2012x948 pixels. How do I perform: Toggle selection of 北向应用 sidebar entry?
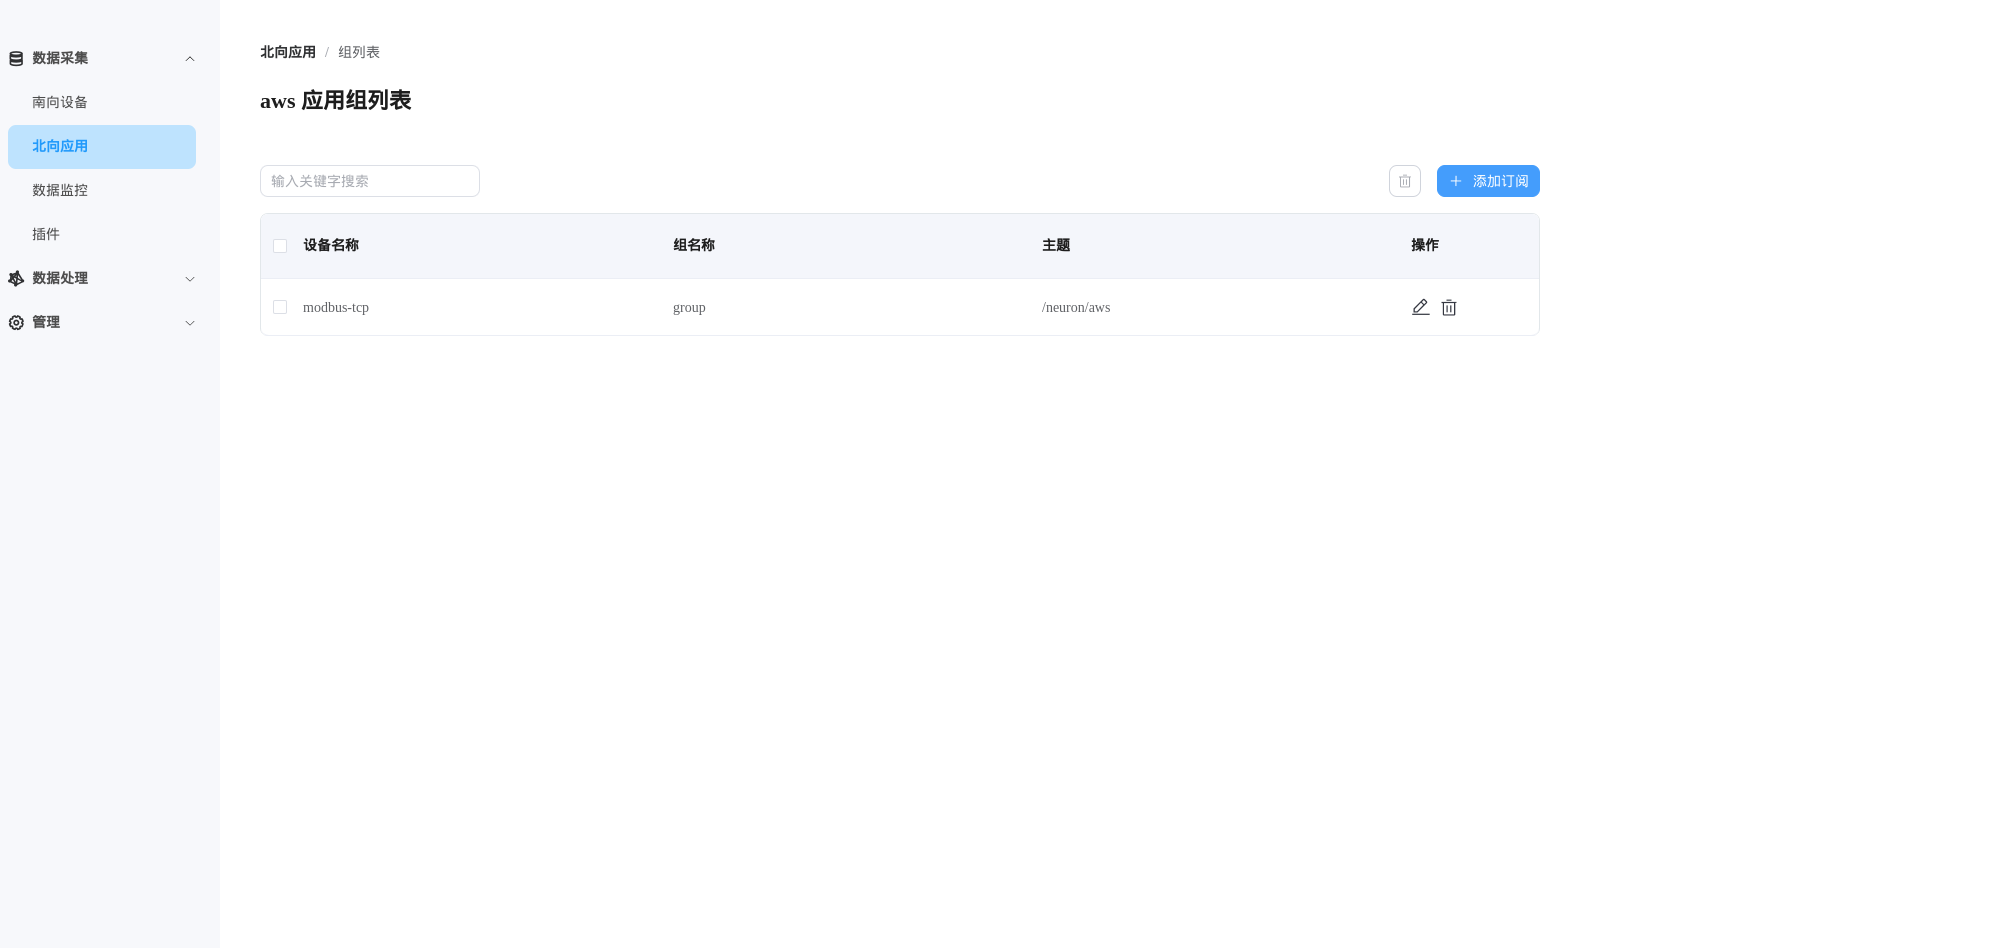101,146
